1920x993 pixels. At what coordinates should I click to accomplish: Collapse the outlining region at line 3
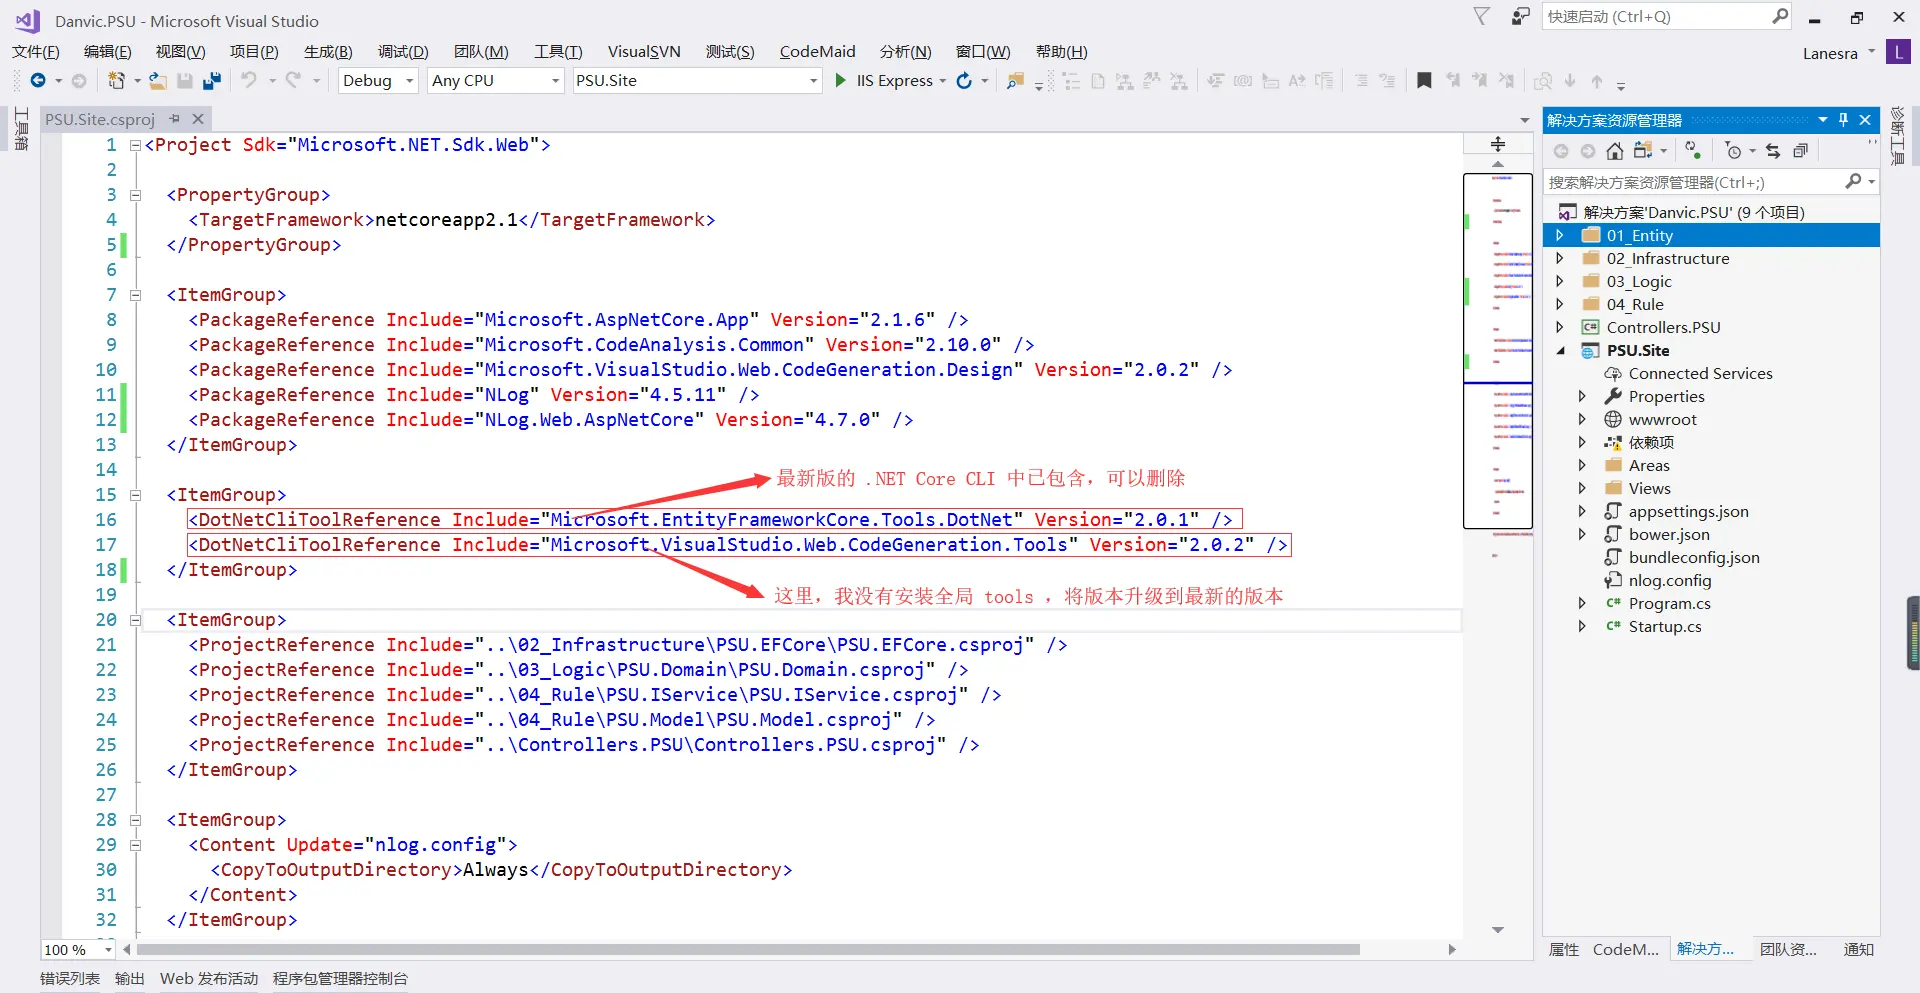coord(136,195)
